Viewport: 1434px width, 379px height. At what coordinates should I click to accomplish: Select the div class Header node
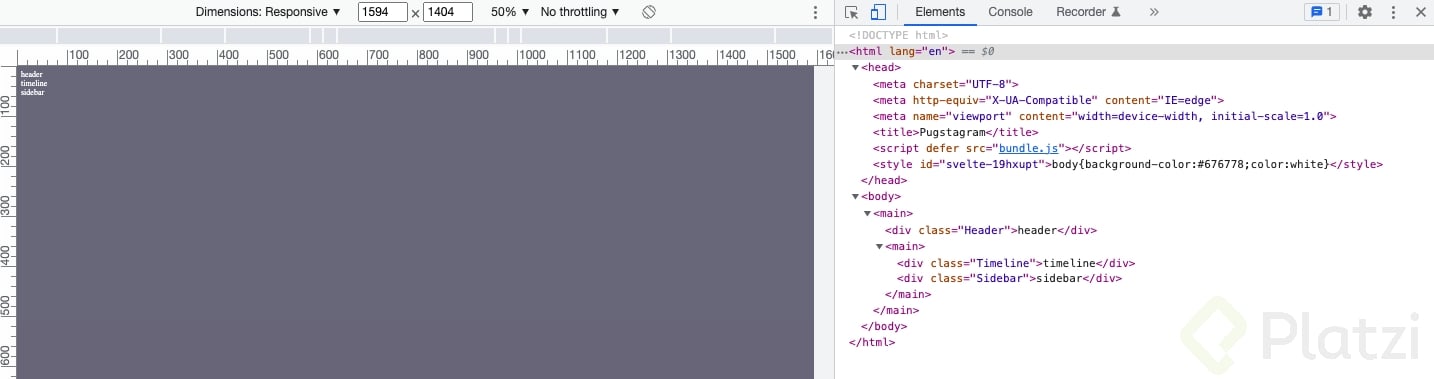[990, 230]
